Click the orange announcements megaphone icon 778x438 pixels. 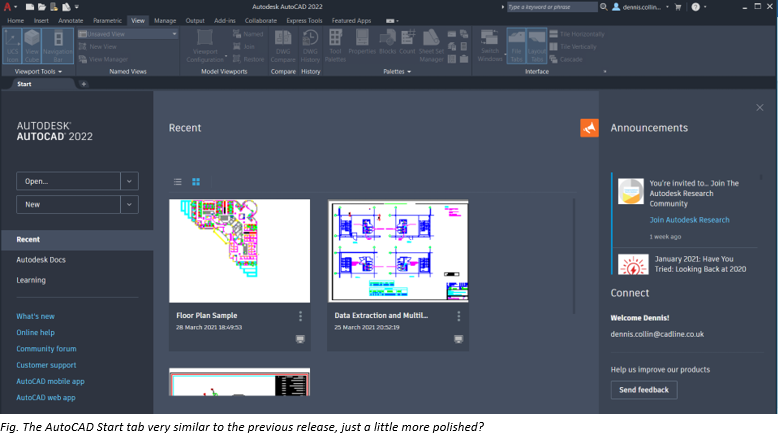(x=589, y=128)
